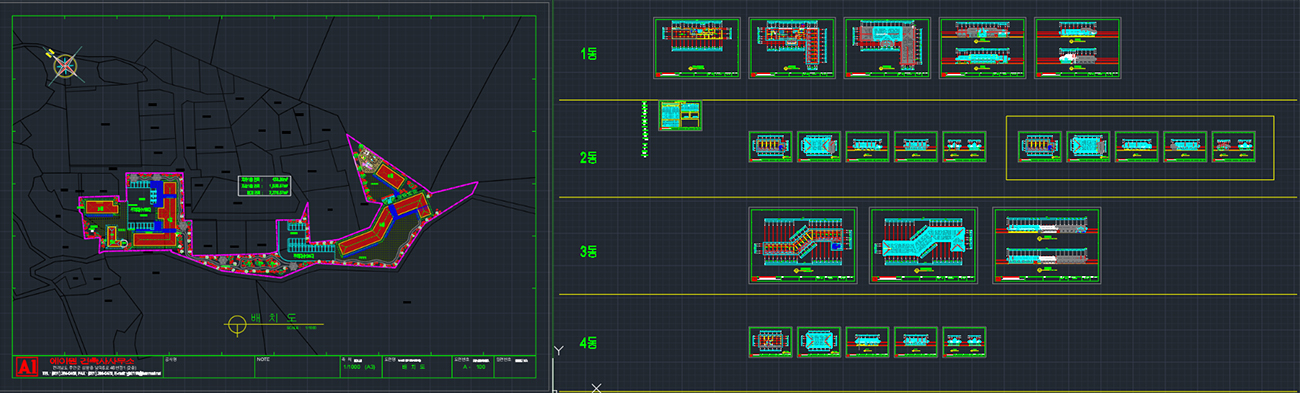
Task: Open the third 4동 sheet
Action: coord(867,343)
